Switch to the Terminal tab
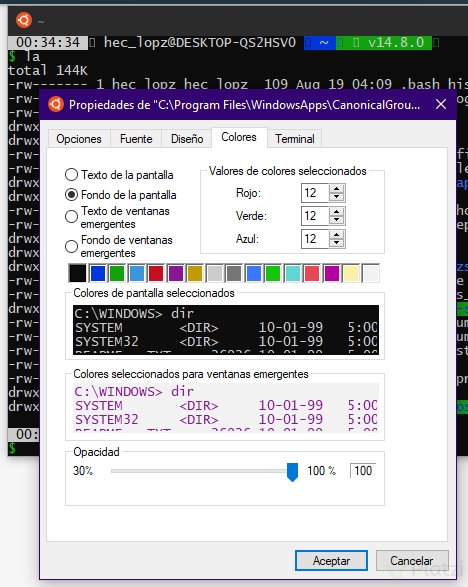 pos(295,139)
